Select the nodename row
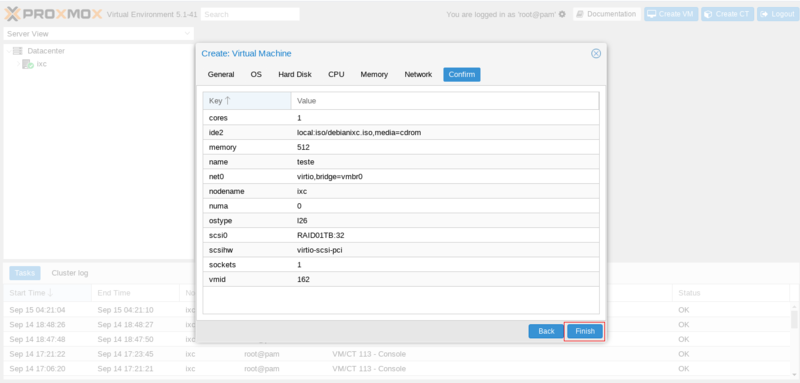 tap(401, 192)
